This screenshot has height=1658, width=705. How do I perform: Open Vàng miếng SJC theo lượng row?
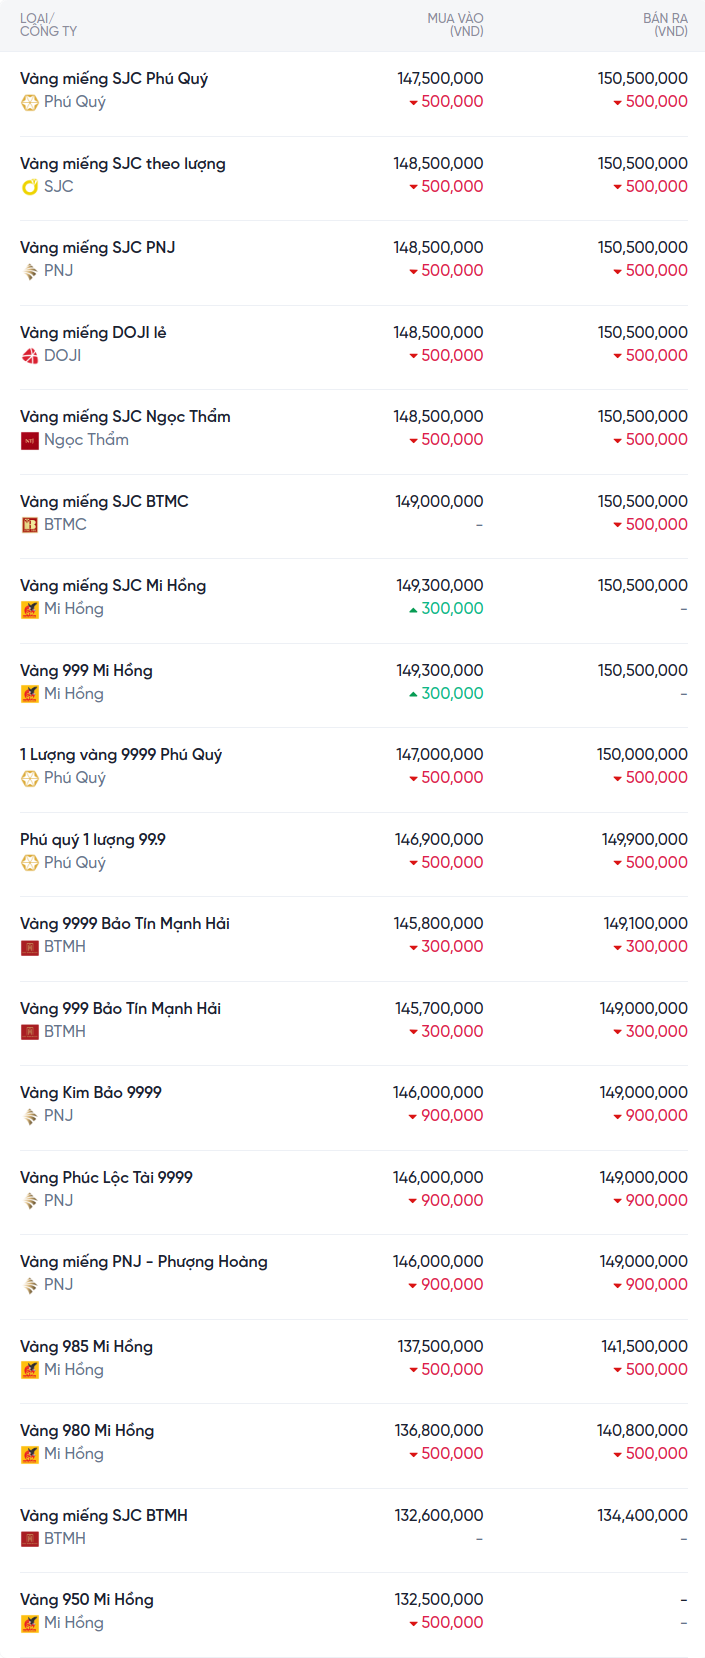123,164
